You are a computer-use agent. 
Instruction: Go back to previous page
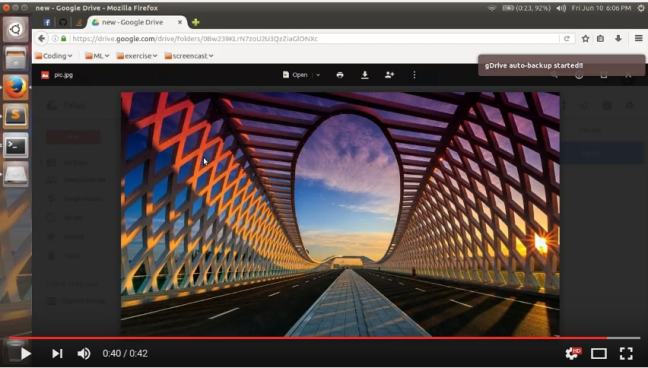tap(41, 38)
